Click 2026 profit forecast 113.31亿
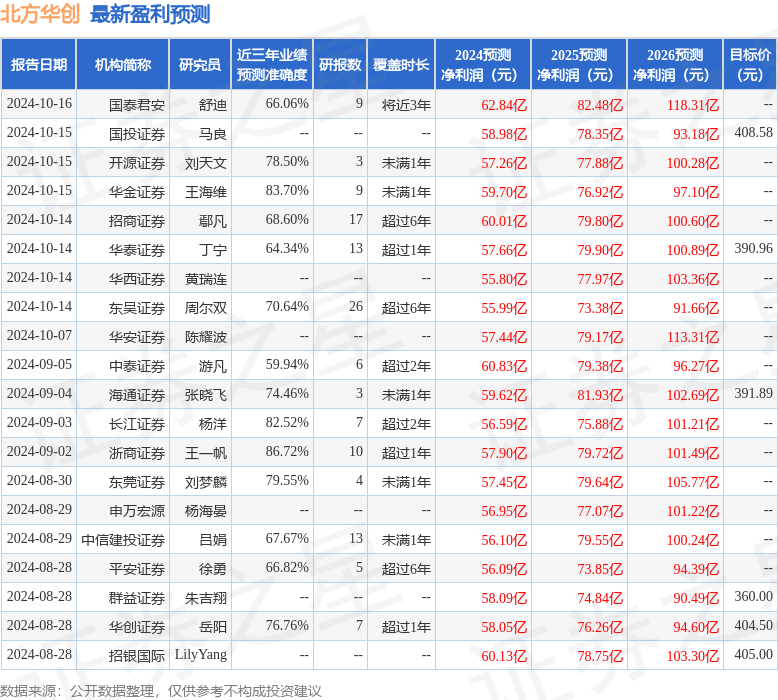The height and width of the screenshot is (700, 778). (693, 337)
